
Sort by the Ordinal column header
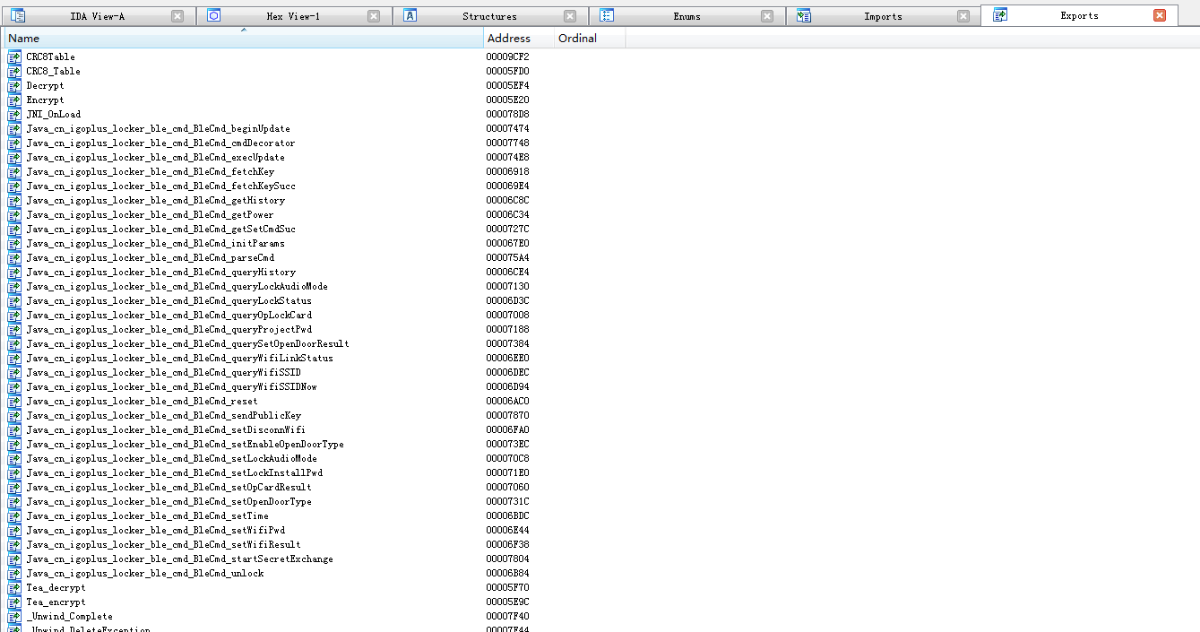[589, 38]
